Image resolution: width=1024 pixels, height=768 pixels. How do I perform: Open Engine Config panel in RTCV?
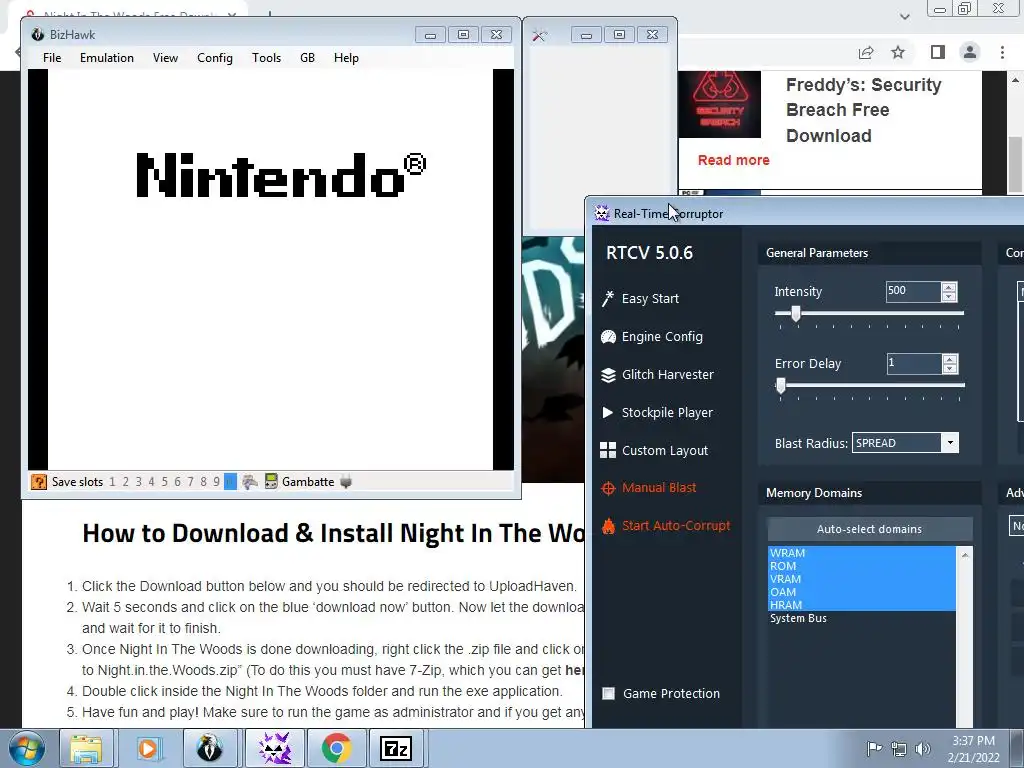652,336
